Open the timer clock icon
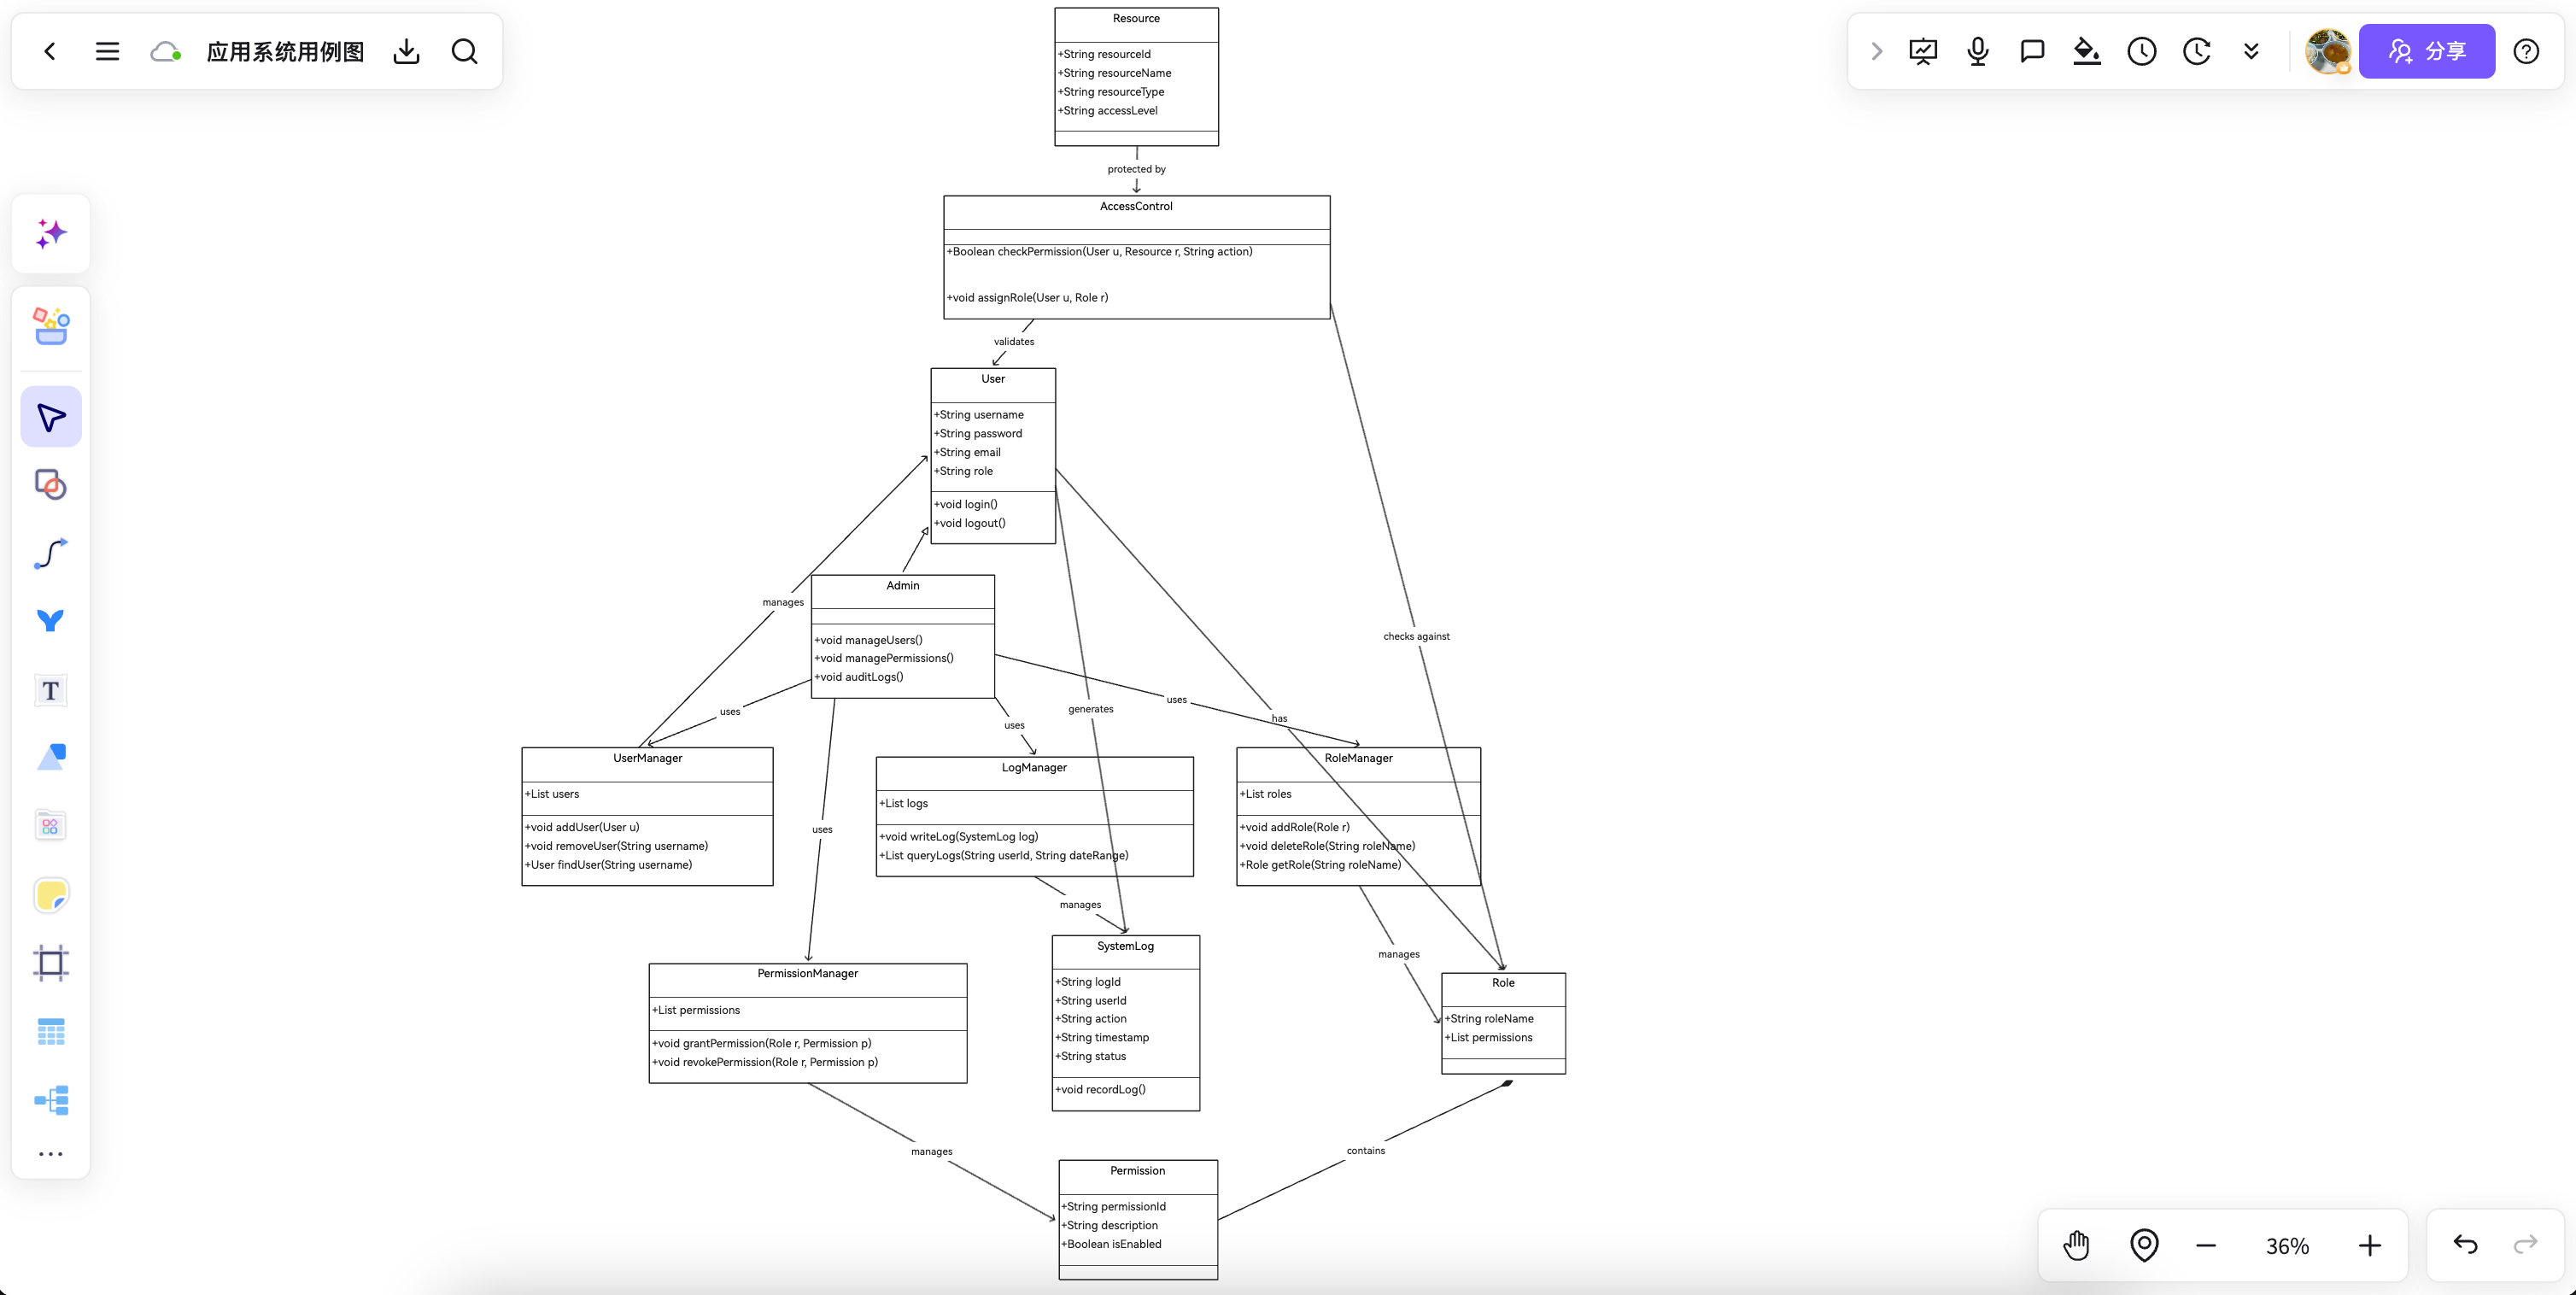Image resolution: width=2576 pixels, height=1295 pixels. tap(2141, 51)
